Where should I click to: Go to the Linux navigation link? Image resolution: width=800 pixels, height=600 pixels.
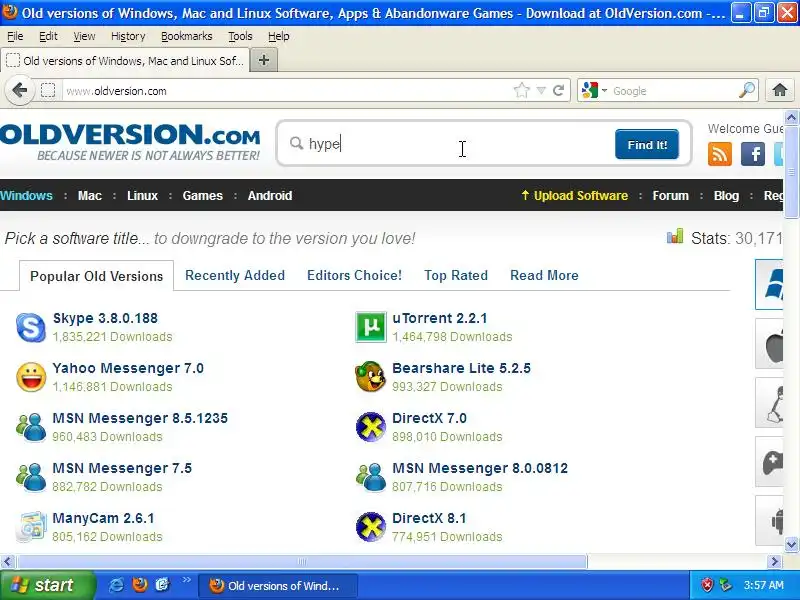pos(142,195)
